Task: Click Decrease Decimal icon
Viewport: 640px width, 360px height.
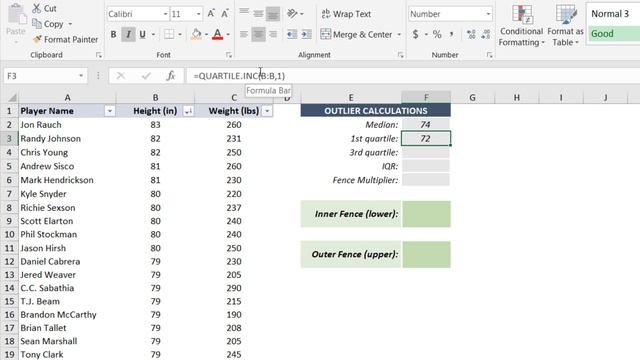Action: [485, 34]
